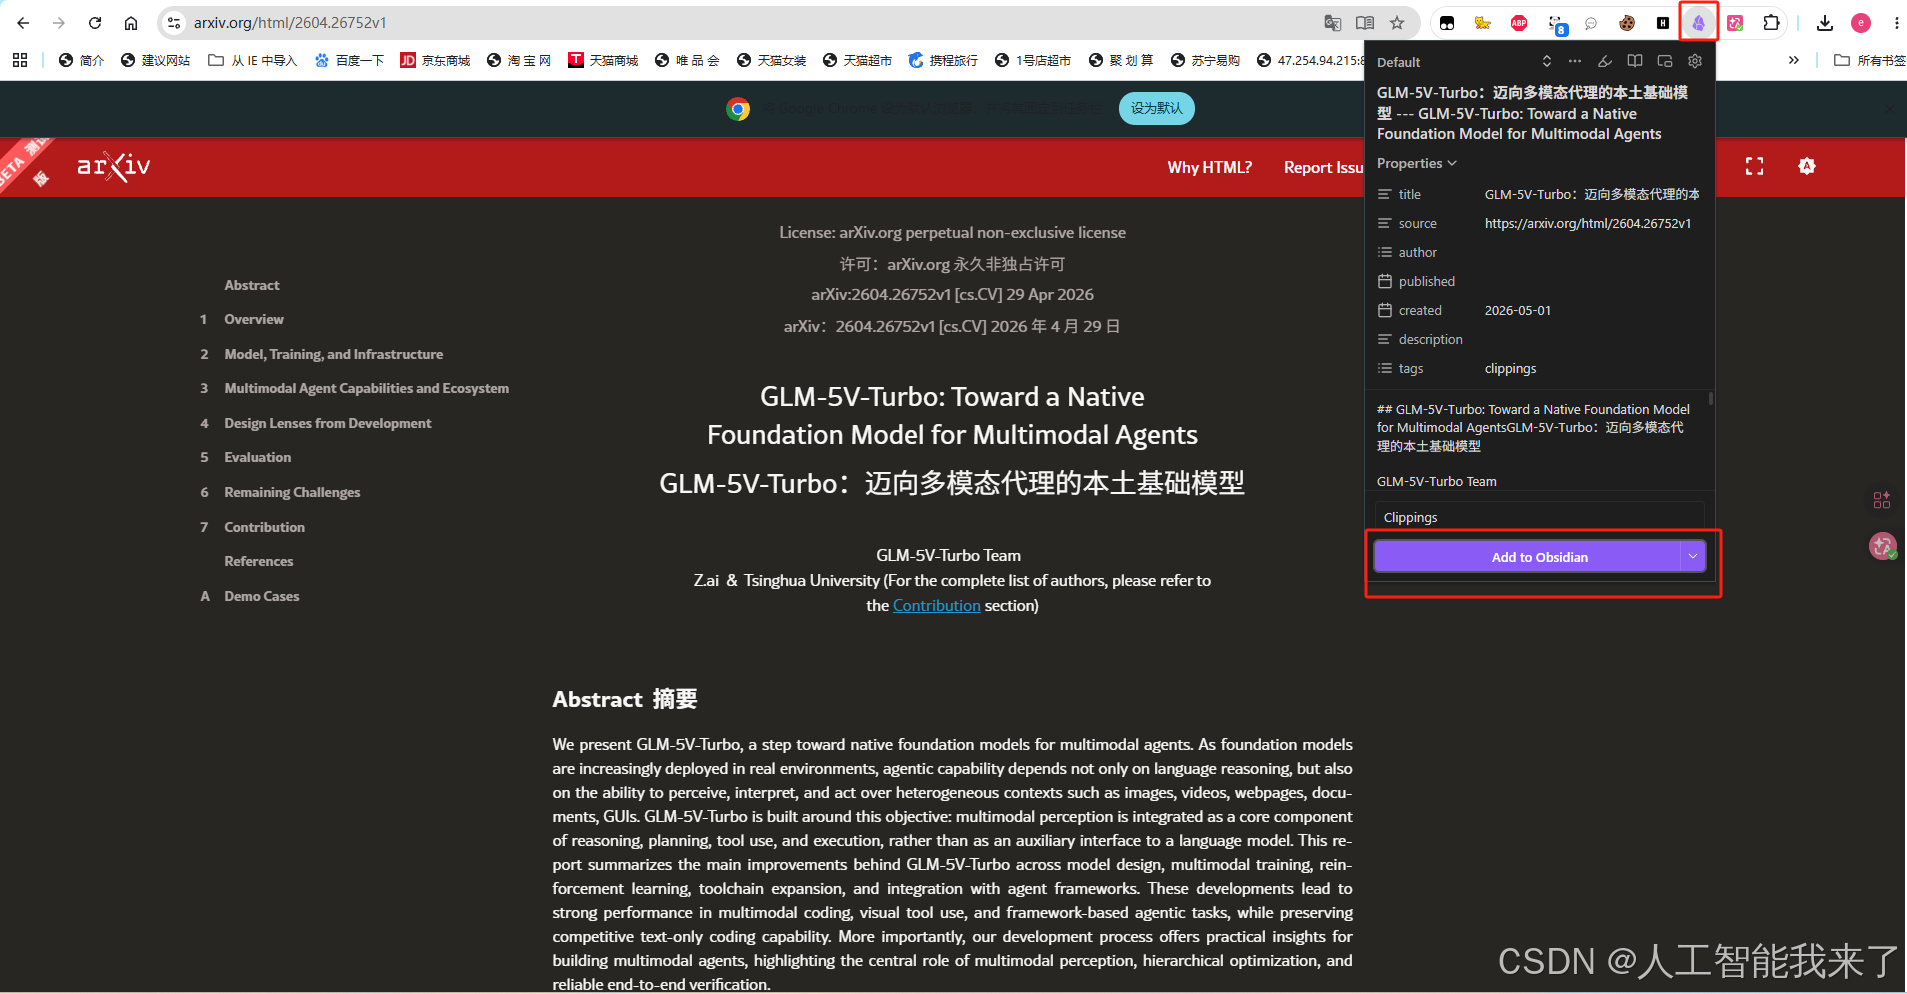The height and width of the screenshot is (994, 1907).
Task: Click the panda extension with badge 8
Action: pos(1556,24)
